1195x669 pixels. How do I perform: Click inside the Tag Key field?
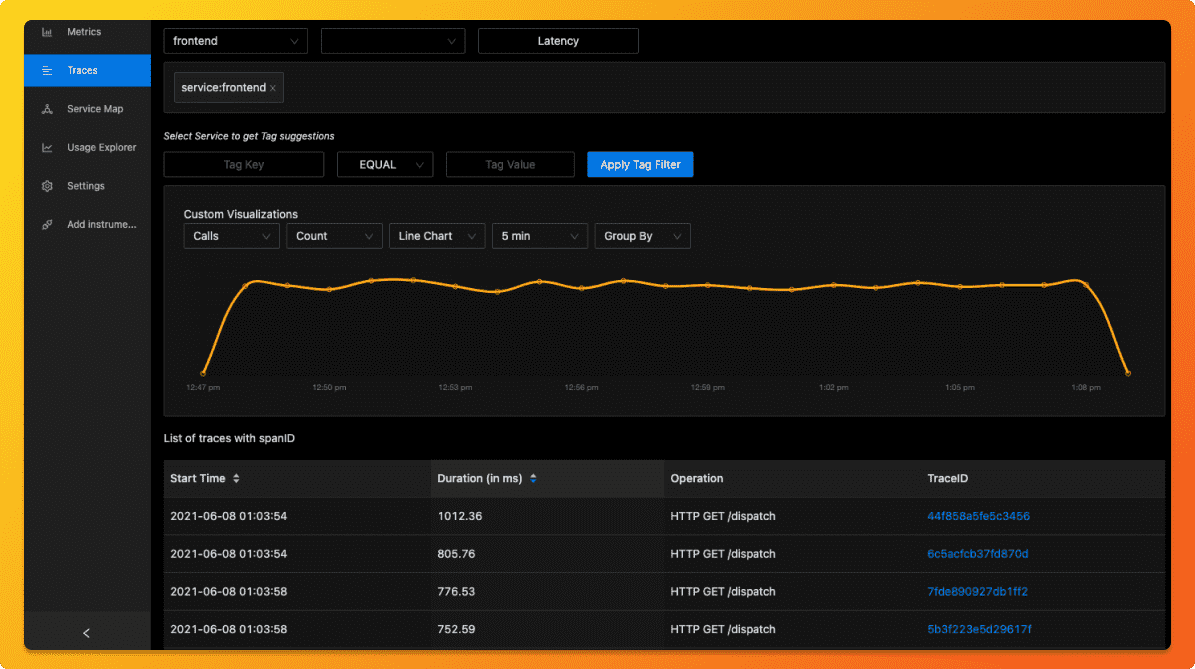(x=243, y=164)
